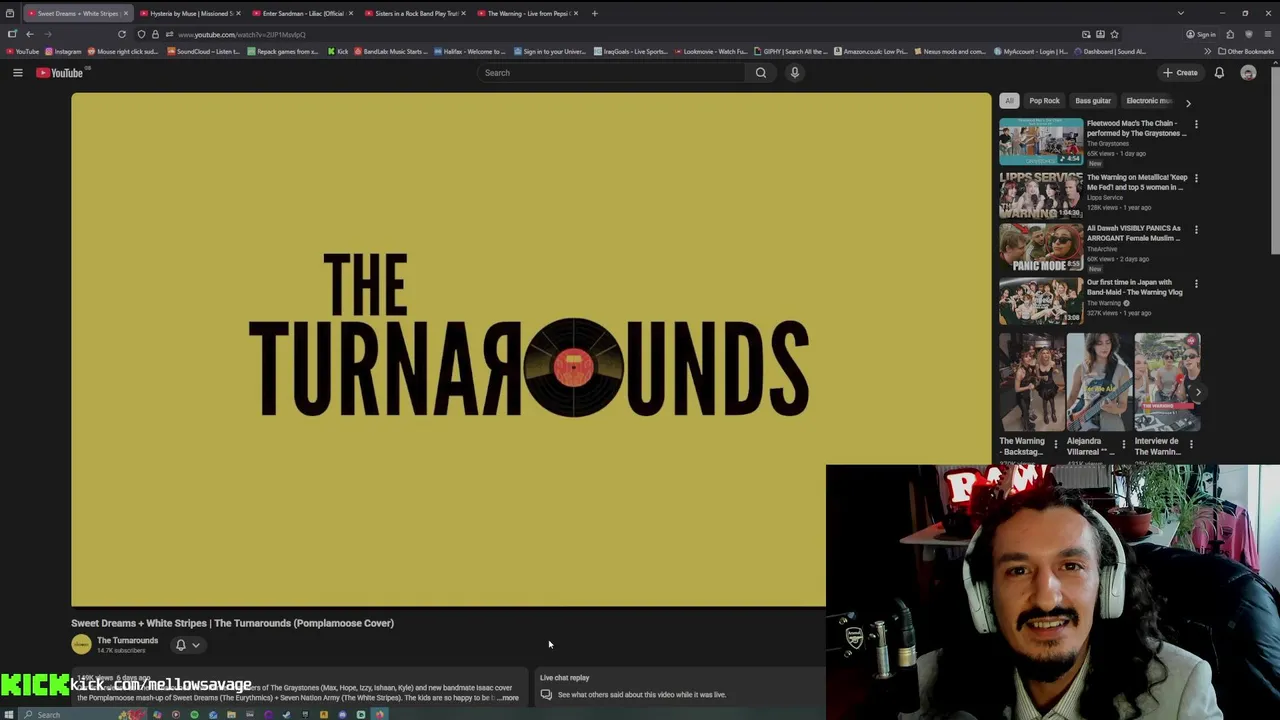Viewport: 1280px width, 720px height.
Task: Open options for Our first time in Japan video
Action: (1196, 284)
